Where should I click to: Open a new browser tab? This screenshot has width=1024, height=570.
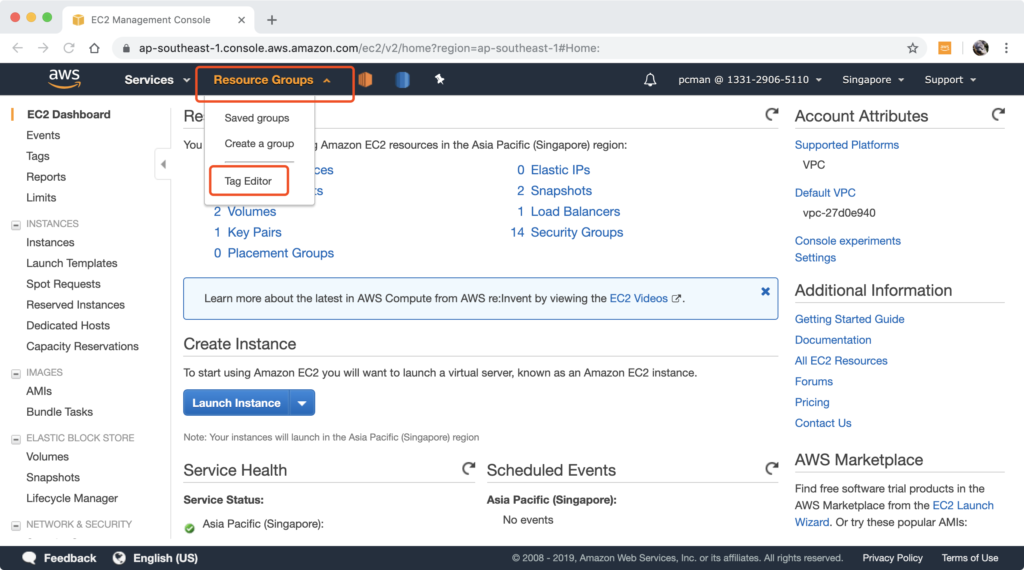click(272, 20)
